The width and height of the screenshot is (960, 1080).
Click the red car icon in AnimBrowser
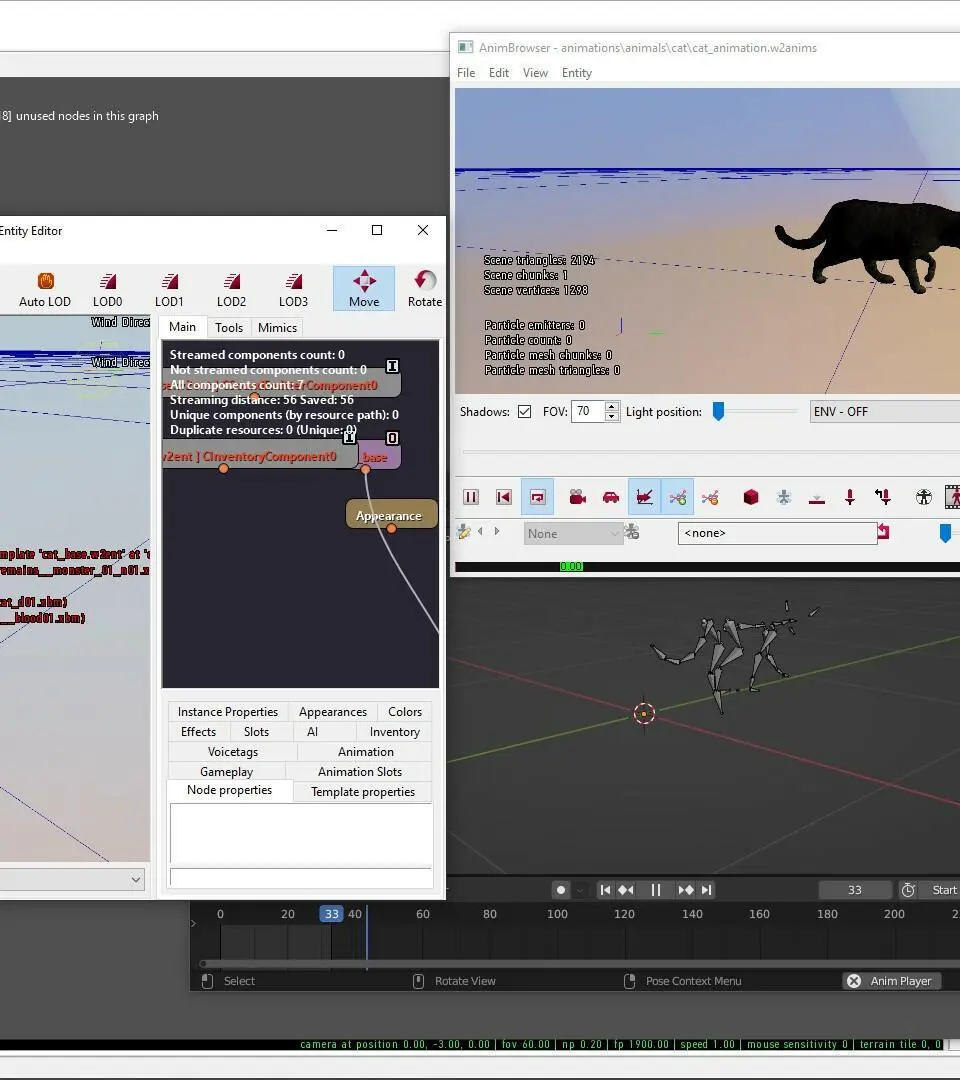click(611, 497)
